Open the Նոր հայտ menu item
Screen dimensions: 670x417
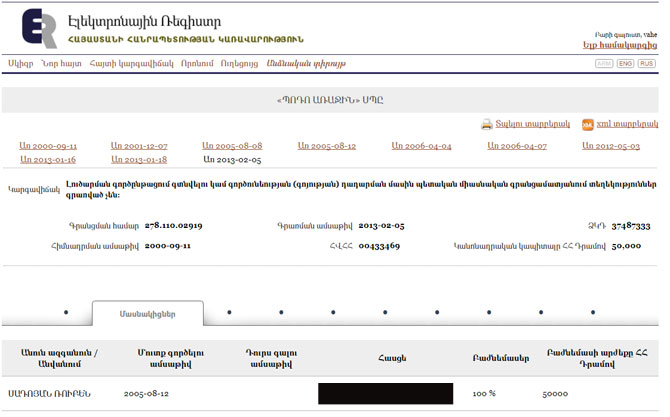(x=61, y=64)
